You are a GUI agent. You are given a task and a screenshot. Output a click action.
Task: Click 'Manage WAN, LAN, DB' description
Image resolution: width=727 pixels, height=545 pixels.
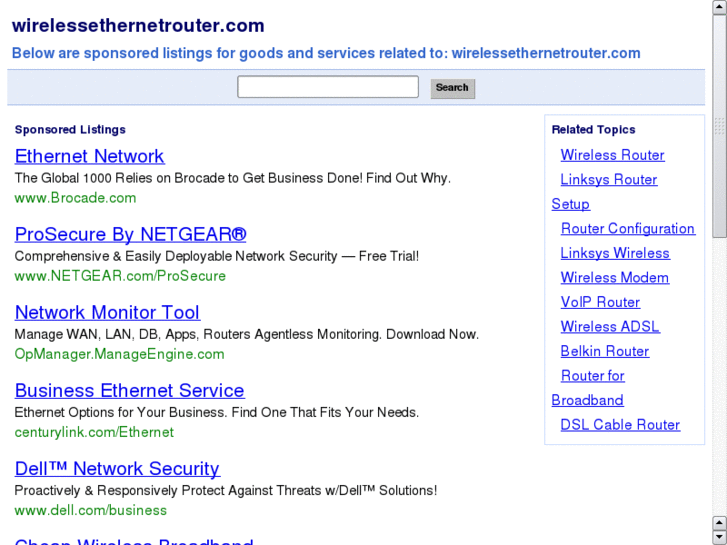247,334
